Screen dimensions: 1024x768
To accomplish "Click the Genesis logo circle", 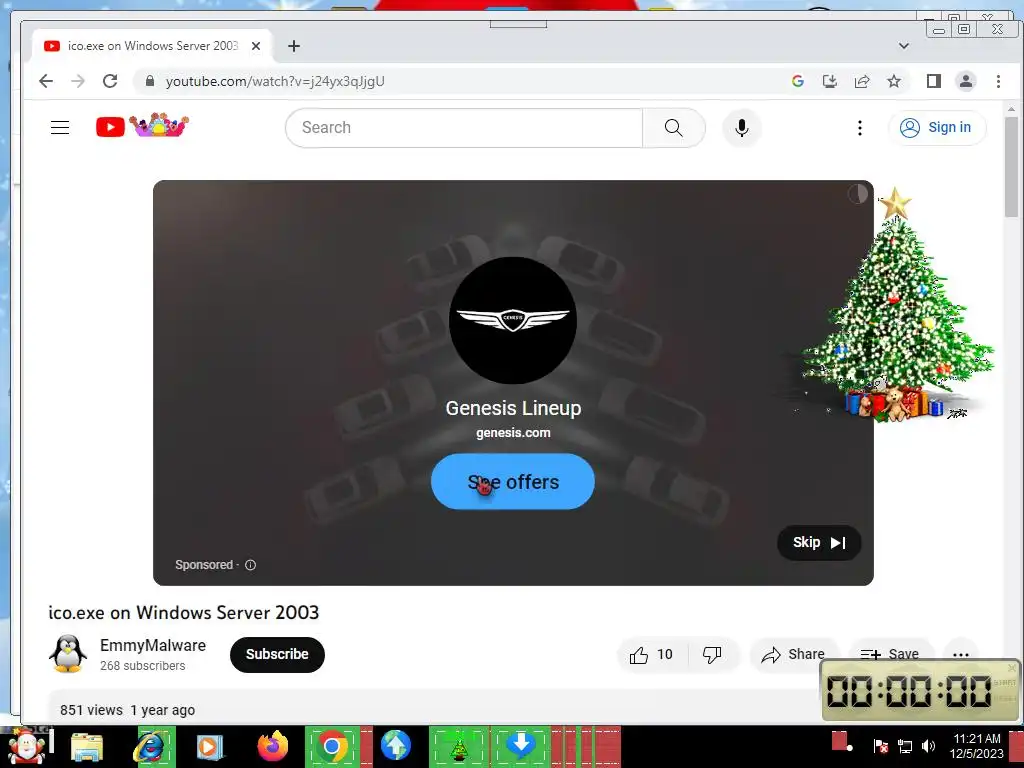I will coord(513,320).
